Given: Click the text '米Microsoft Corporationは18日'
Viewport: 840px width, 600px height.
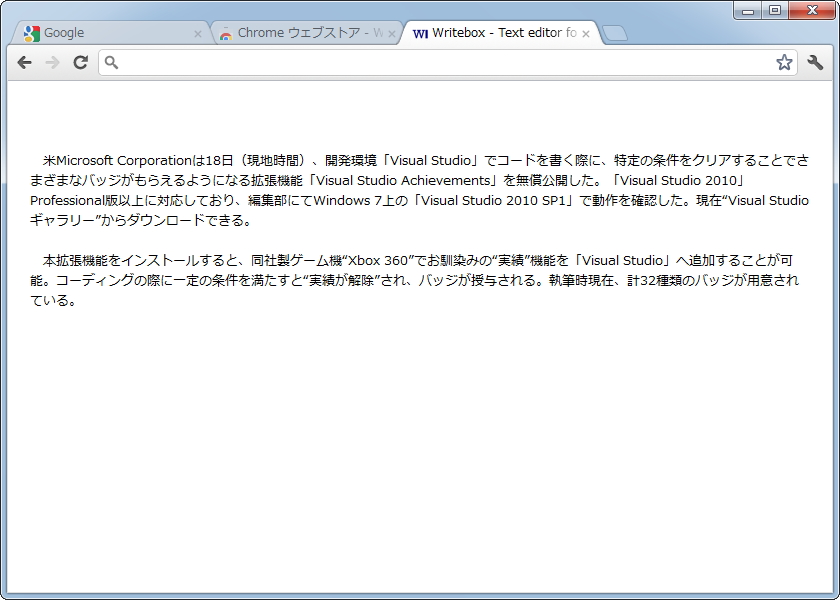Looking at the screenshot, I should tap(138, 160).
